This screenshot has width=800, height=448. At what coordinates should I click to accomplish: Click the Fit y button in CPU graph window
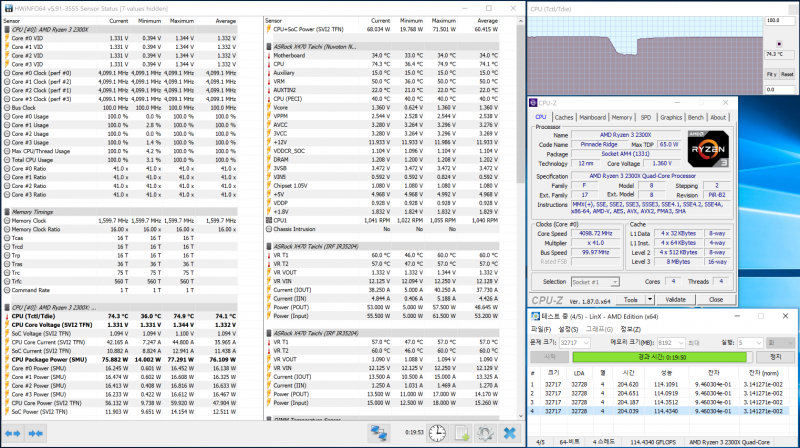[x=771, y=74]
